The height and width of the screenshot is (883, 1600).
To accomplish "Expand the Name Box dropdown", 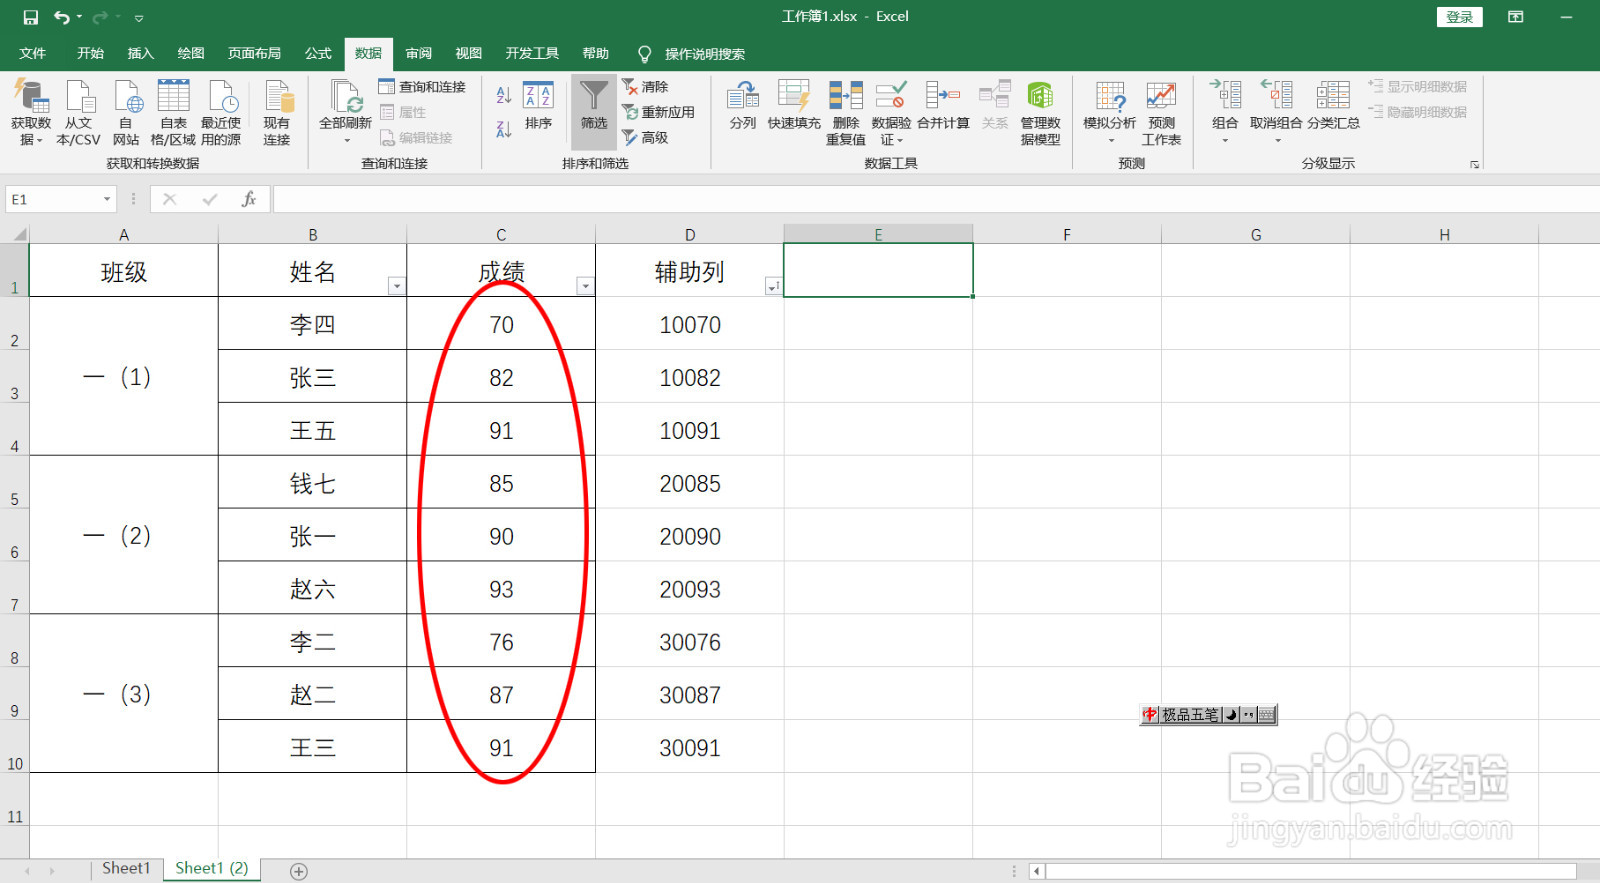I will click(107, 199).
